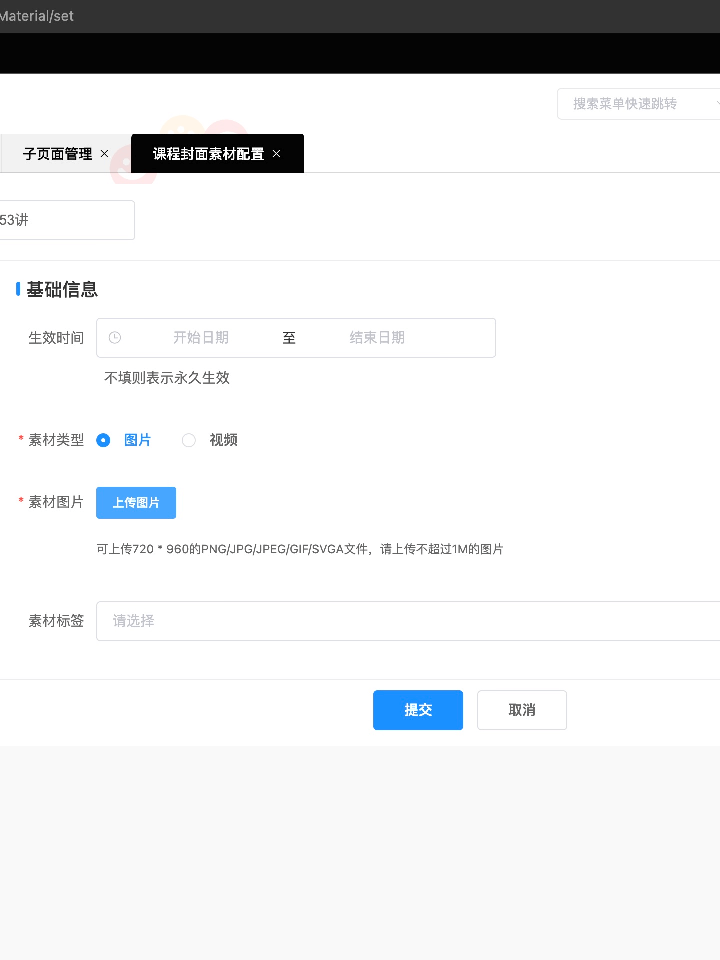Viewport: 720px width, 960px height.
Task: Select the 图片 radio button
Action: point(103,440)
